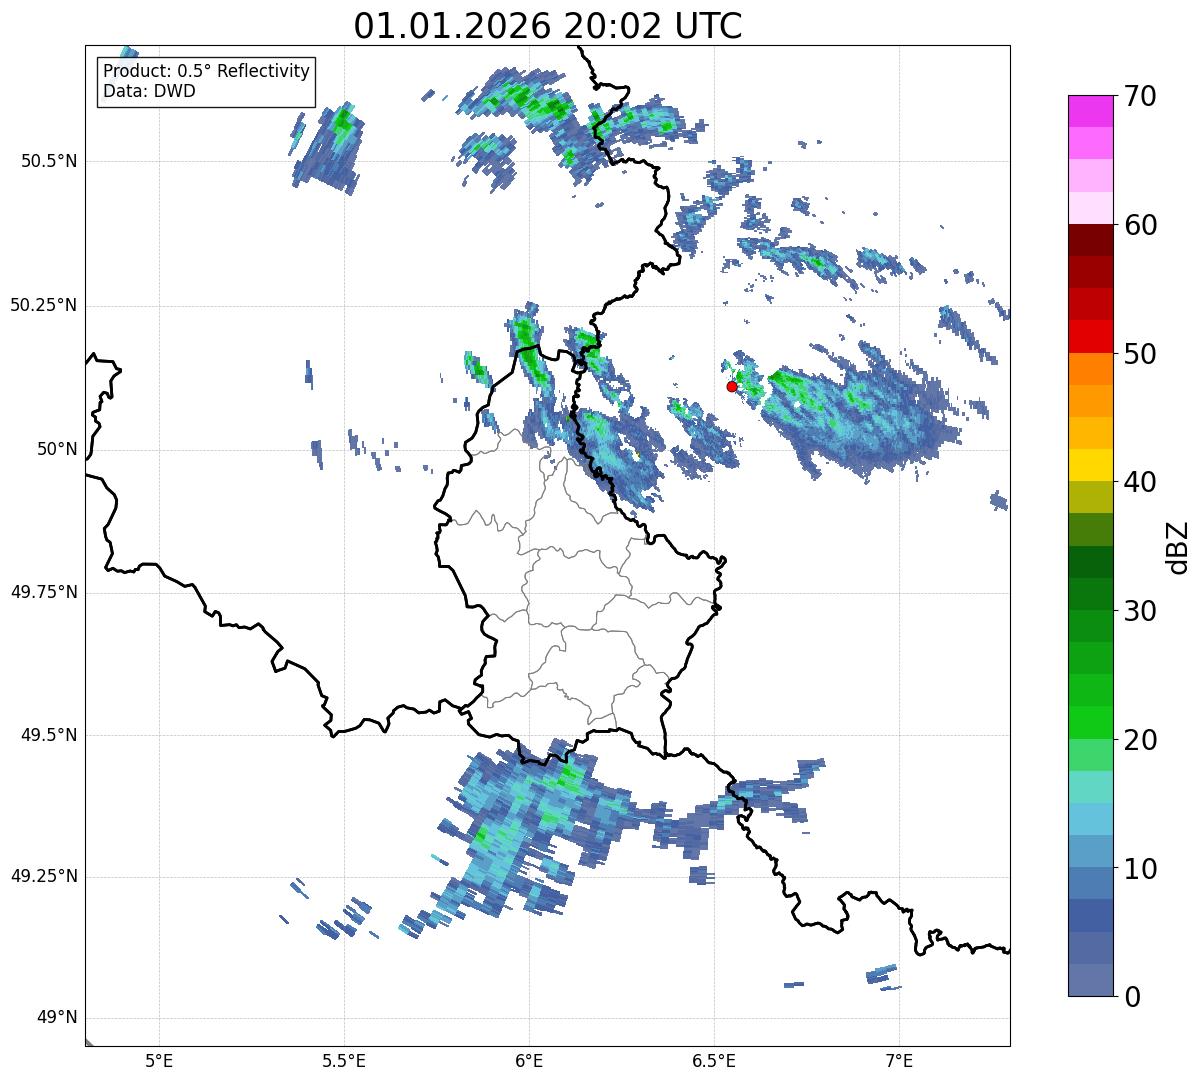Click the bright red colorbar swatch just above 50
This screenshot has width=1202, height=1081.
click(x=1091, y=337)
